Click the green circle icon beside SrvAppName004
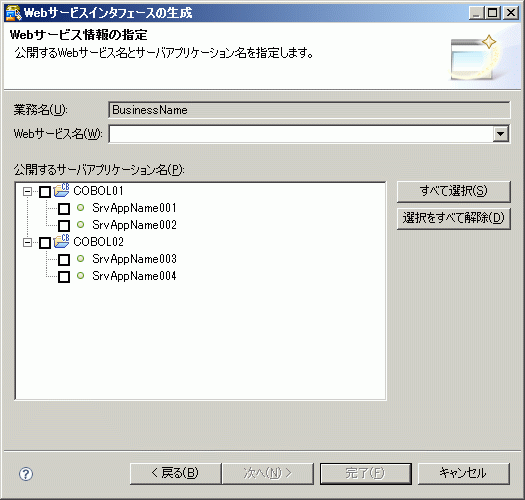 (80, 276)
